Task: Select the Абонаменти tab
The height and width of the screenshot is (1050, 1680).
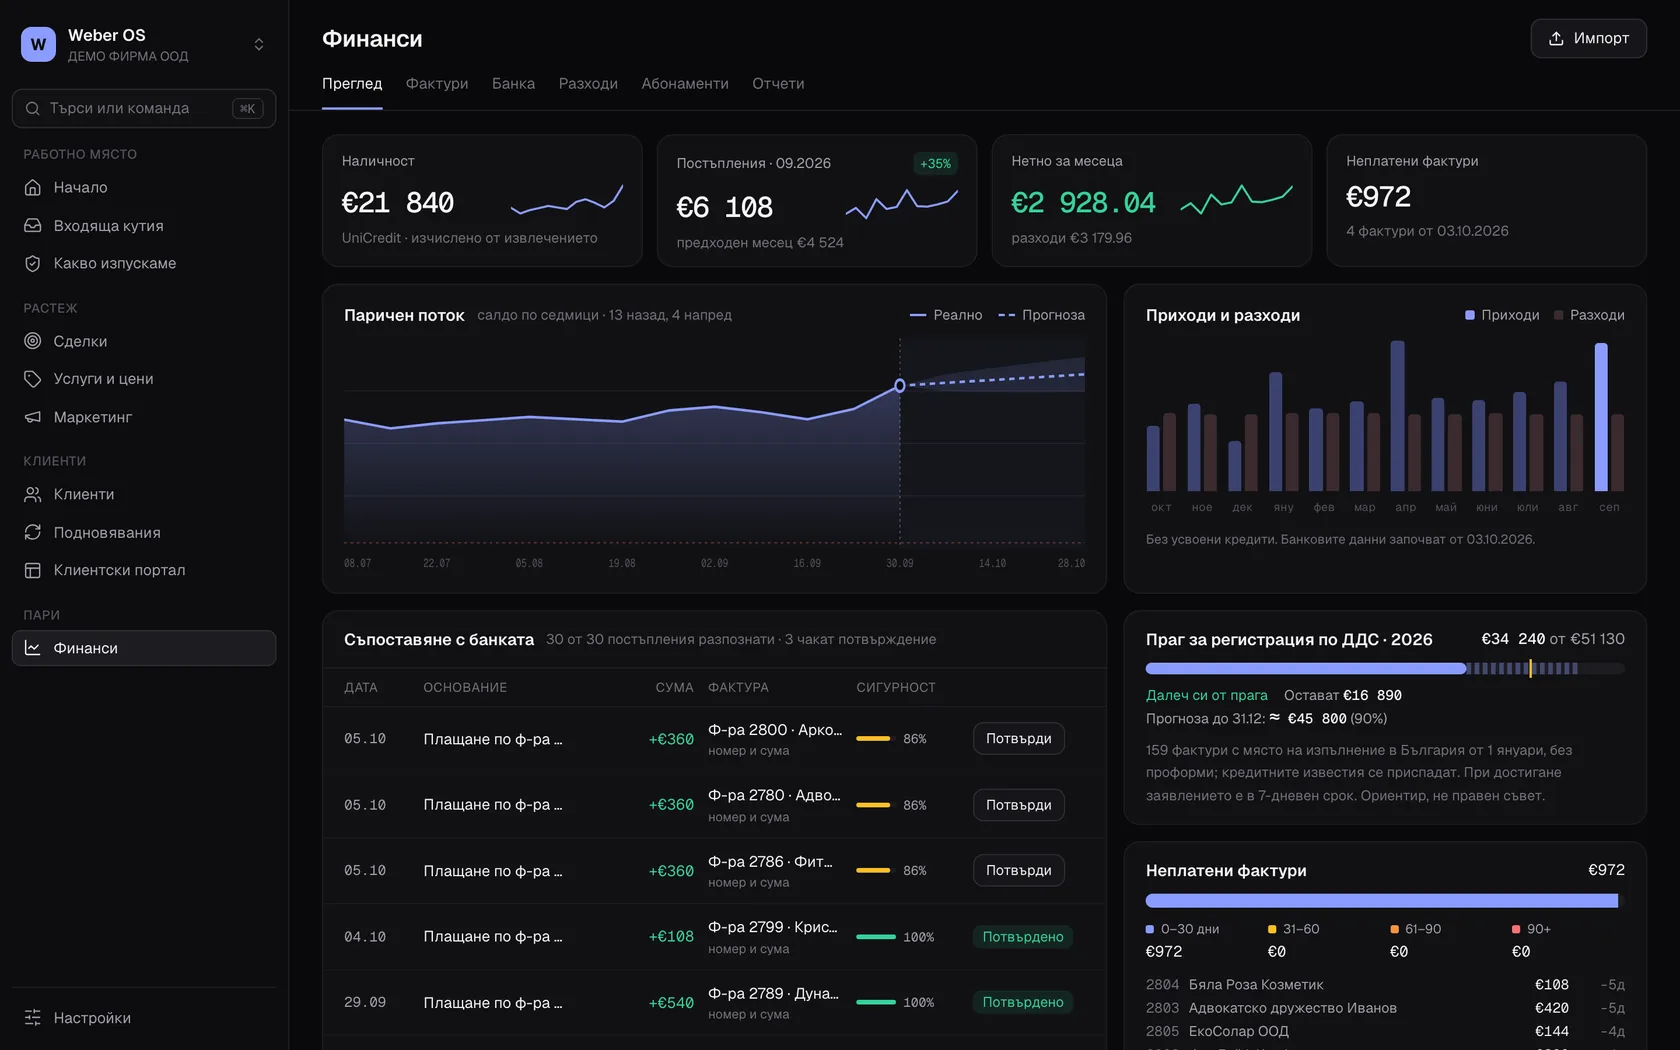Action: (x=685, y=84)
